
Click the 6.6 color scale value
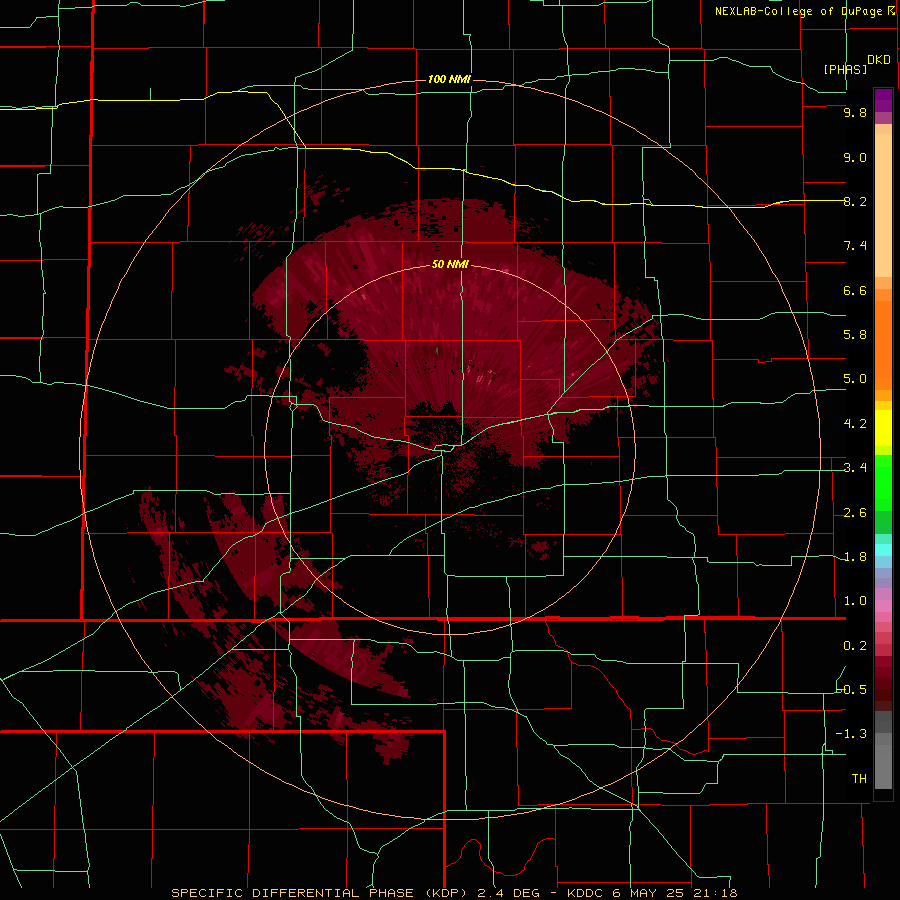click(x=855, y=290)
